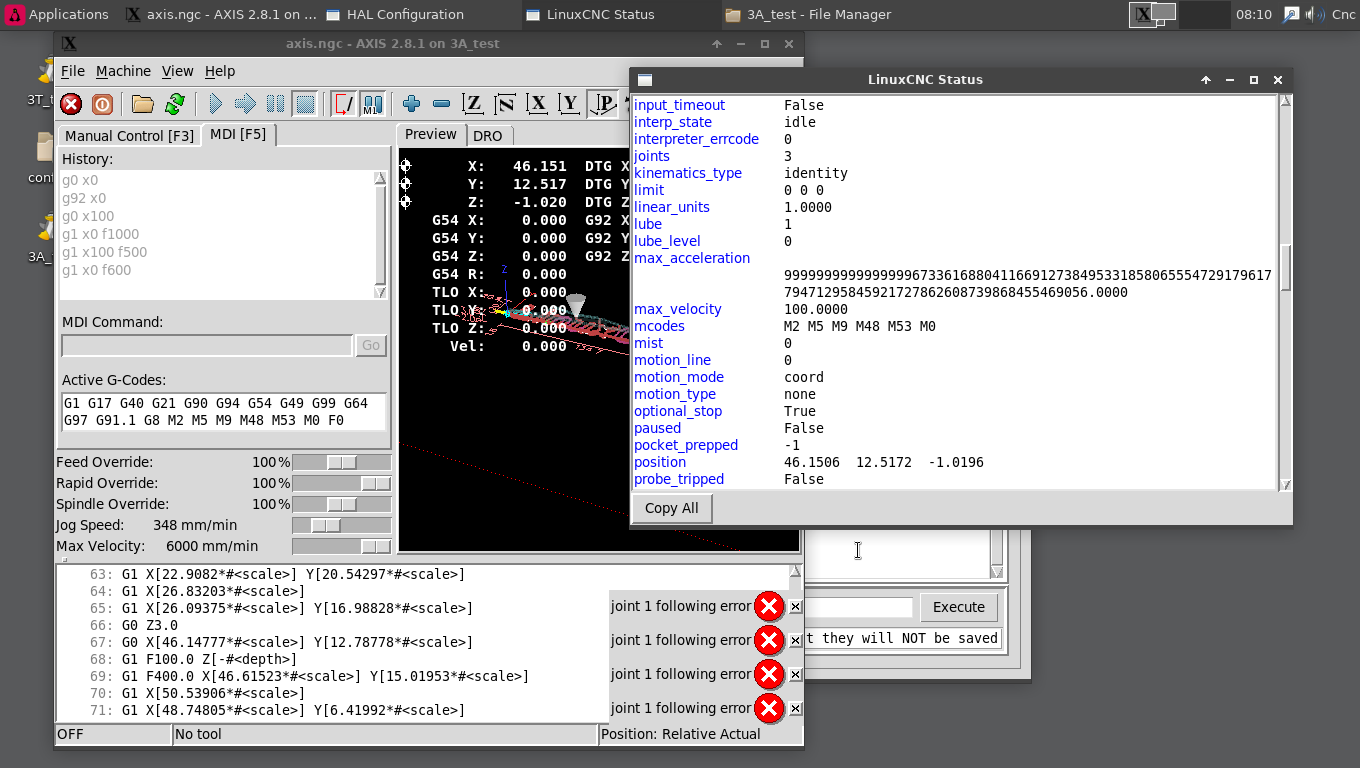1360x768 pixels.
Task: Select perspective P view
Action: coord(603,104)
